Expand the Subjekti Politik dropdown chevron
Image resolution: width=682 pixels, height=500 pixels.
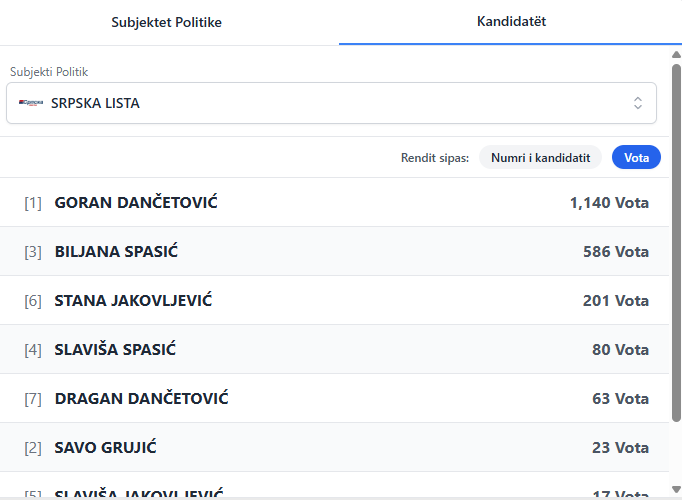point(637,103)
